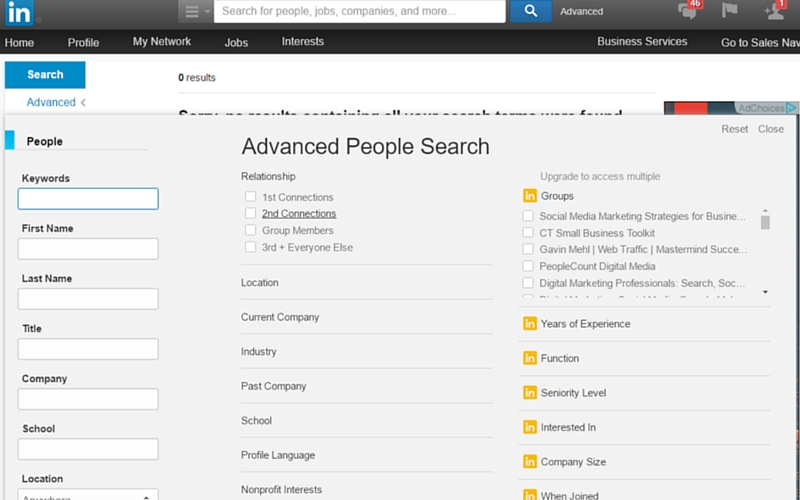Image resolution: width=800 pixels, height=500 pixels.
Task: Select the People search tab
Action: 44,141
